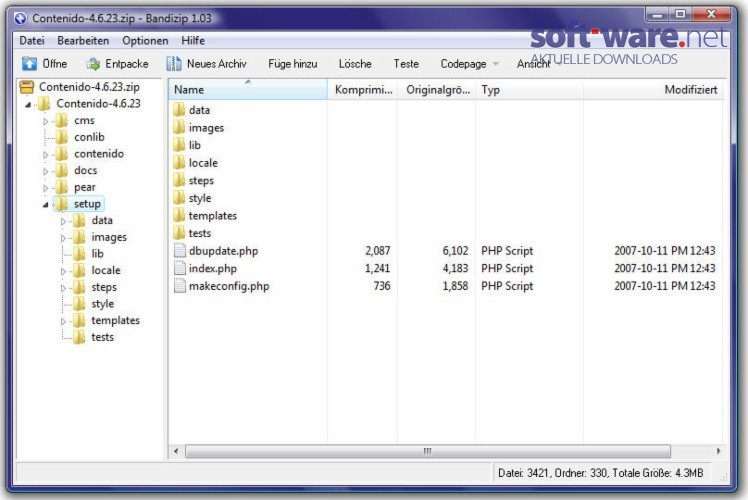
Task: Sort by the Komprimi... column header
Action: click(x=363, y=90)
